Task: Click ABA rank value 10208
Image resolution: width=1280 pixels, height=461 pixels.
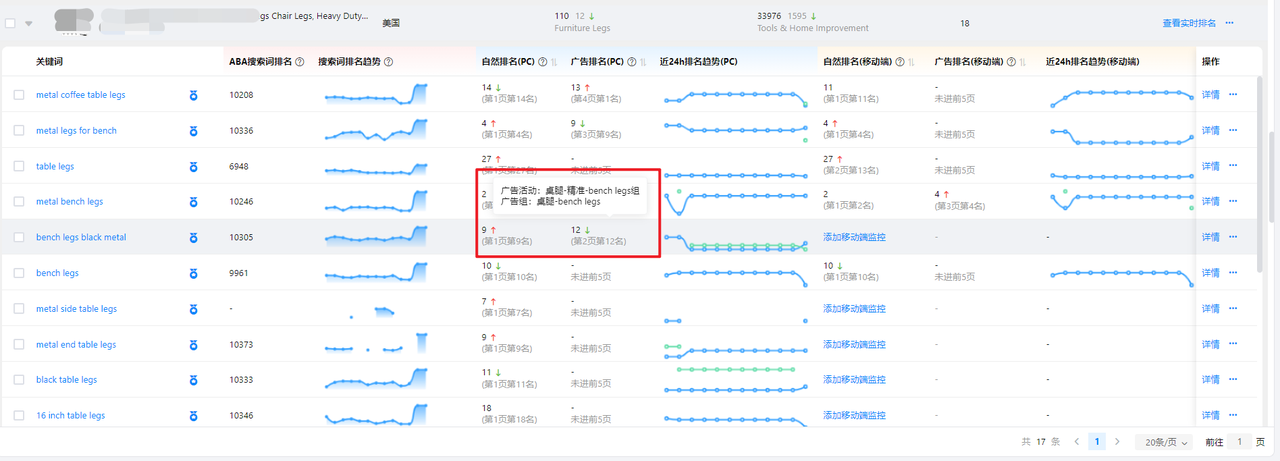Action: pos(241,95)
